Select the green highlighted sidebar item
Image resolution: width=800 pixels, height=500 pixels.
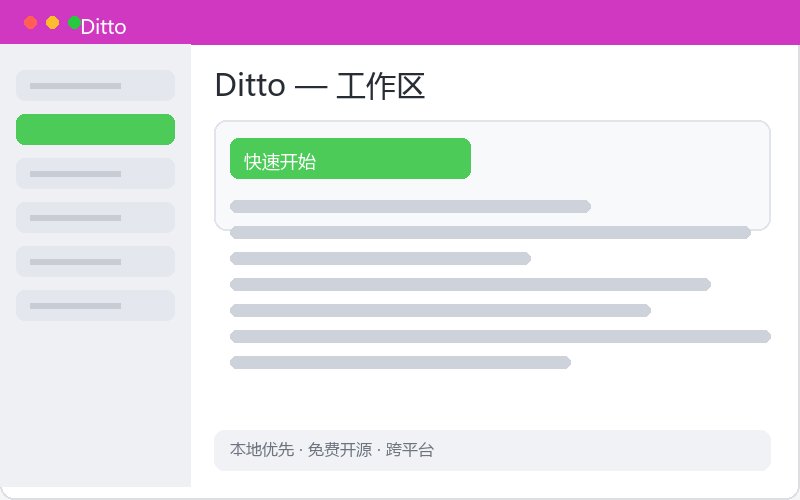[x=95, y=130]
